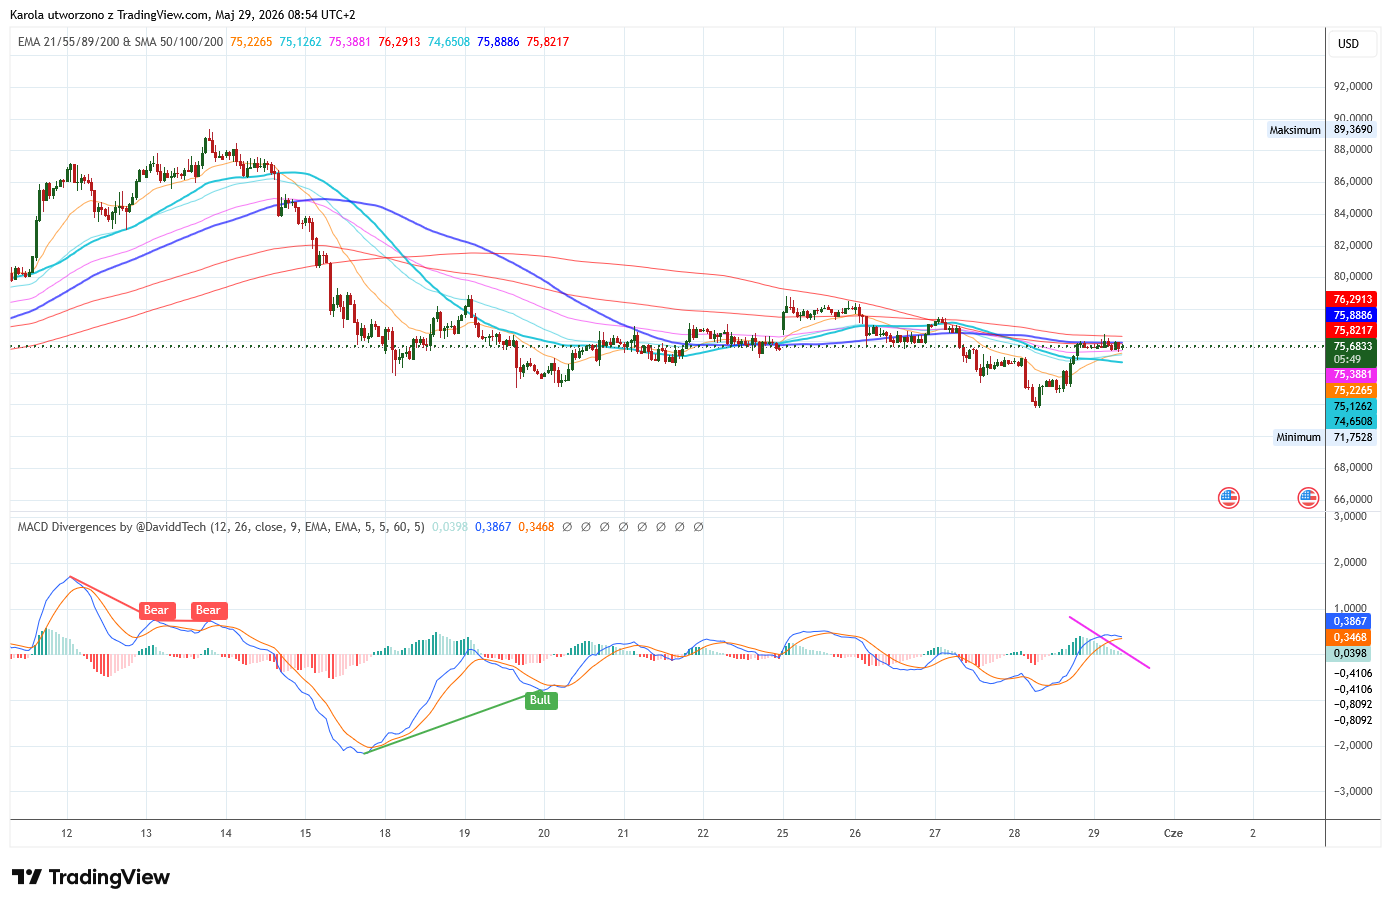This screenshot has height=907, width=1391.
Task: Click the 89,3690 maximum price value
Action: pyautogui.click(x=1353, y=130)
